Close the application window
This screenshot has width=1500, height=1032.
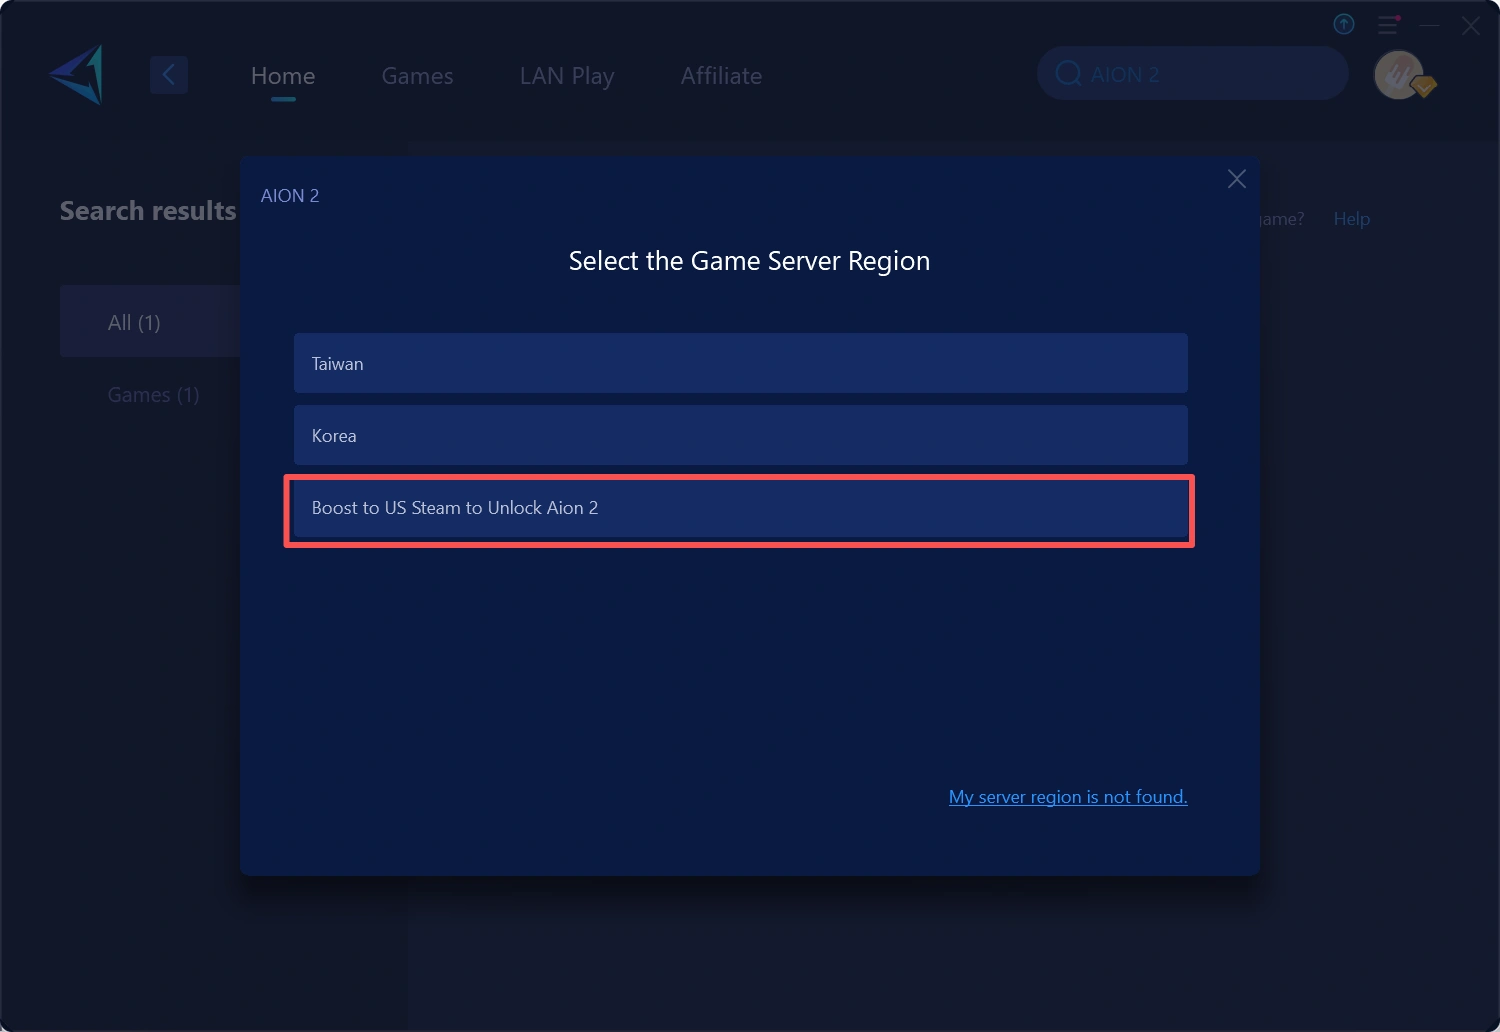[1470, 26]
